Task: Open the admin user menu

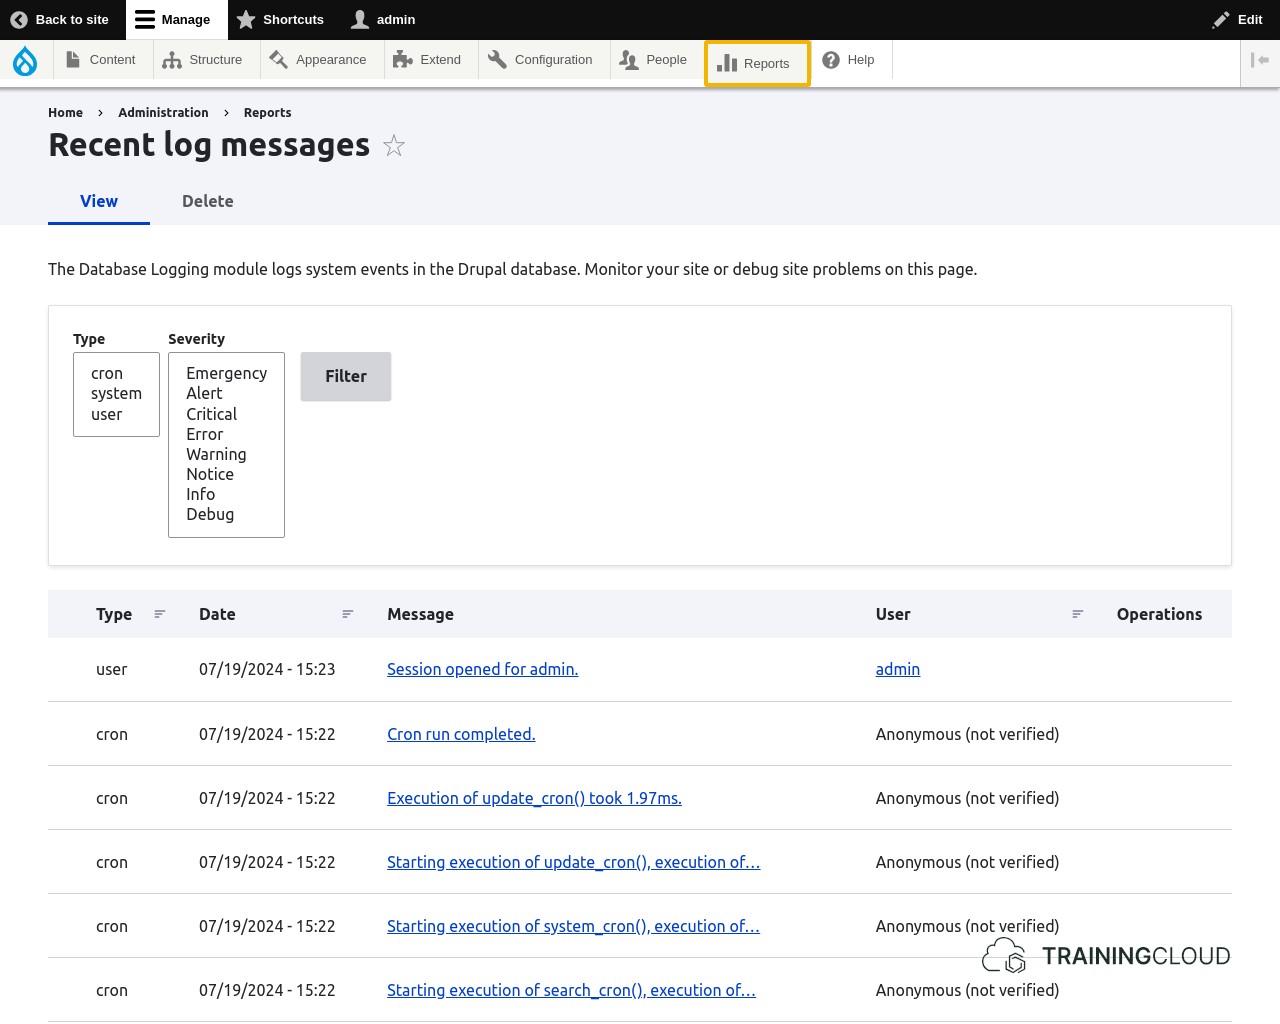Action: pyautogui.click(x=383, y=20)
